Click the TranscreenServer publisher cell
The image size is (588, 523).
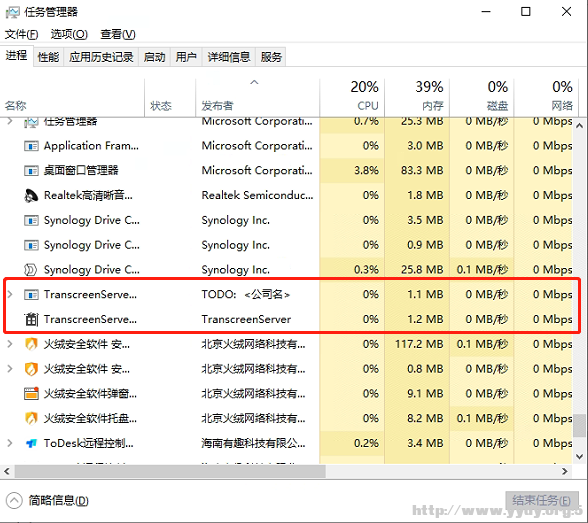click(x=246, y=319)
